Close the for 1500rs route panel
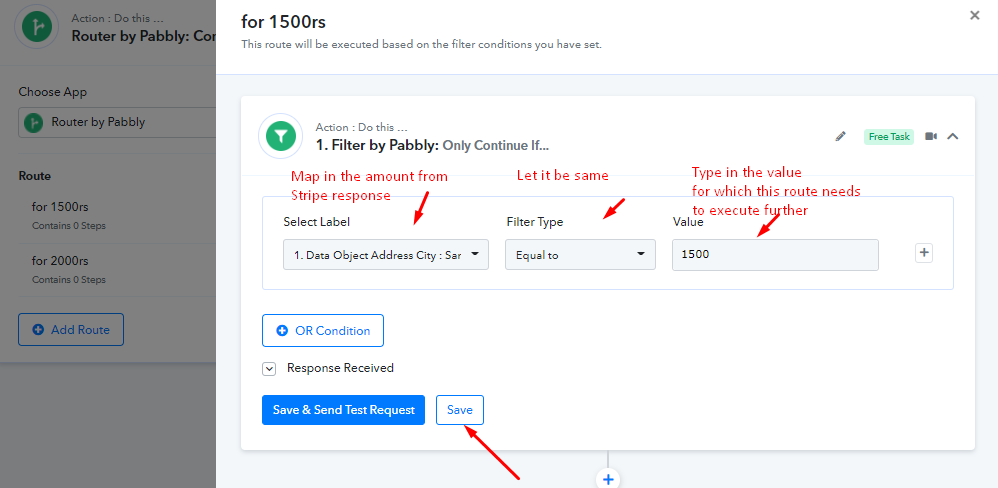The width and height of the screenshot is (998, 488). [x=974, y=15]
